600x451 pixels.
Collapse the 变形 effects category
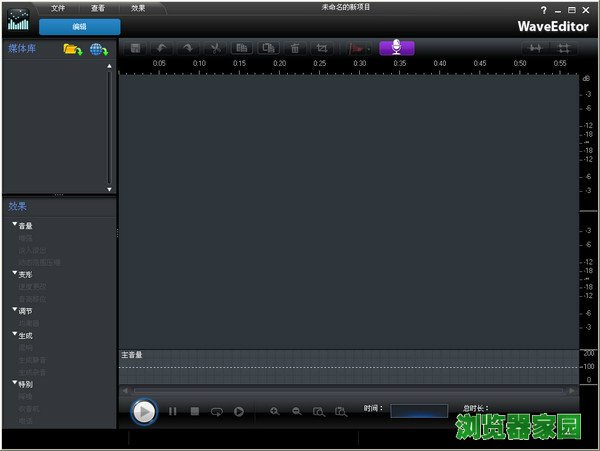coord(15,273)
